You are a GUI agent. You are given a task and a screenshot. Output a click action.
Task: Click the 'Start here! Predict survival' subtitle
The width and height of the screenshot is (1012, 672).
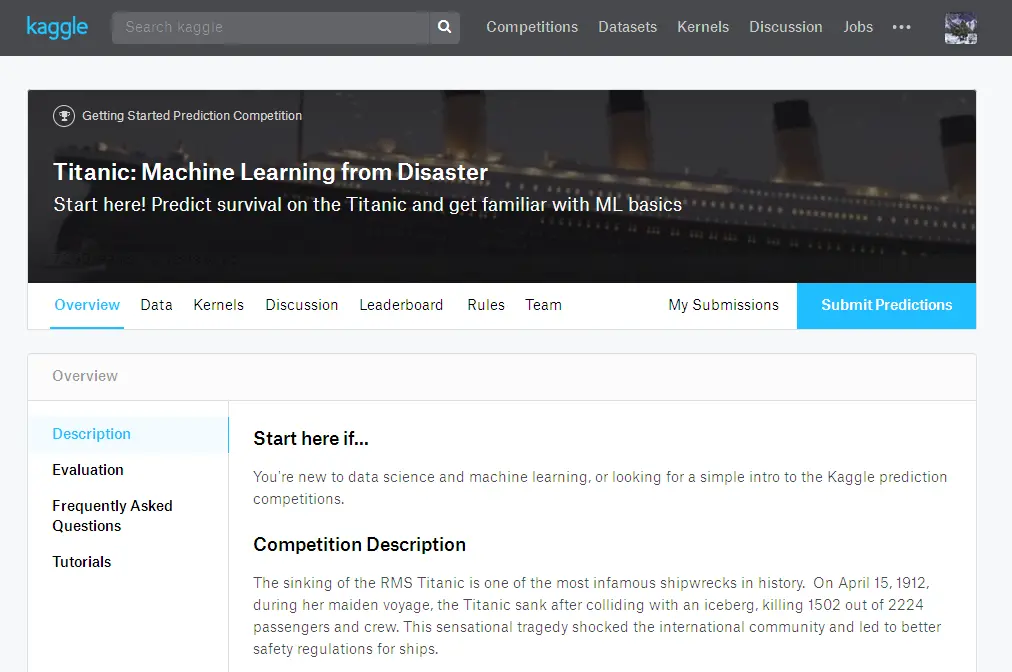[367, 205]
